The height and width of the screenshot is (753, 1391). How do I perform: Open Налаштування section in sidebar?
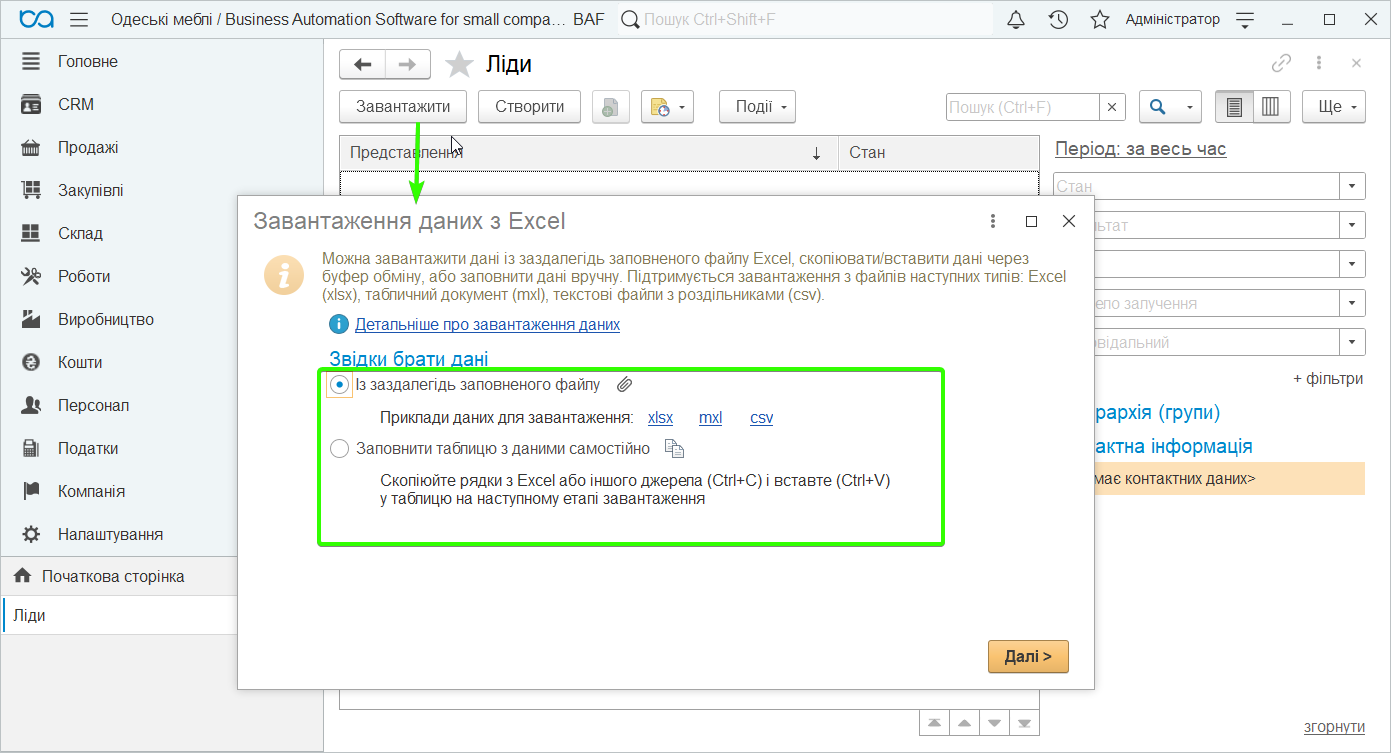pos(110,535)
